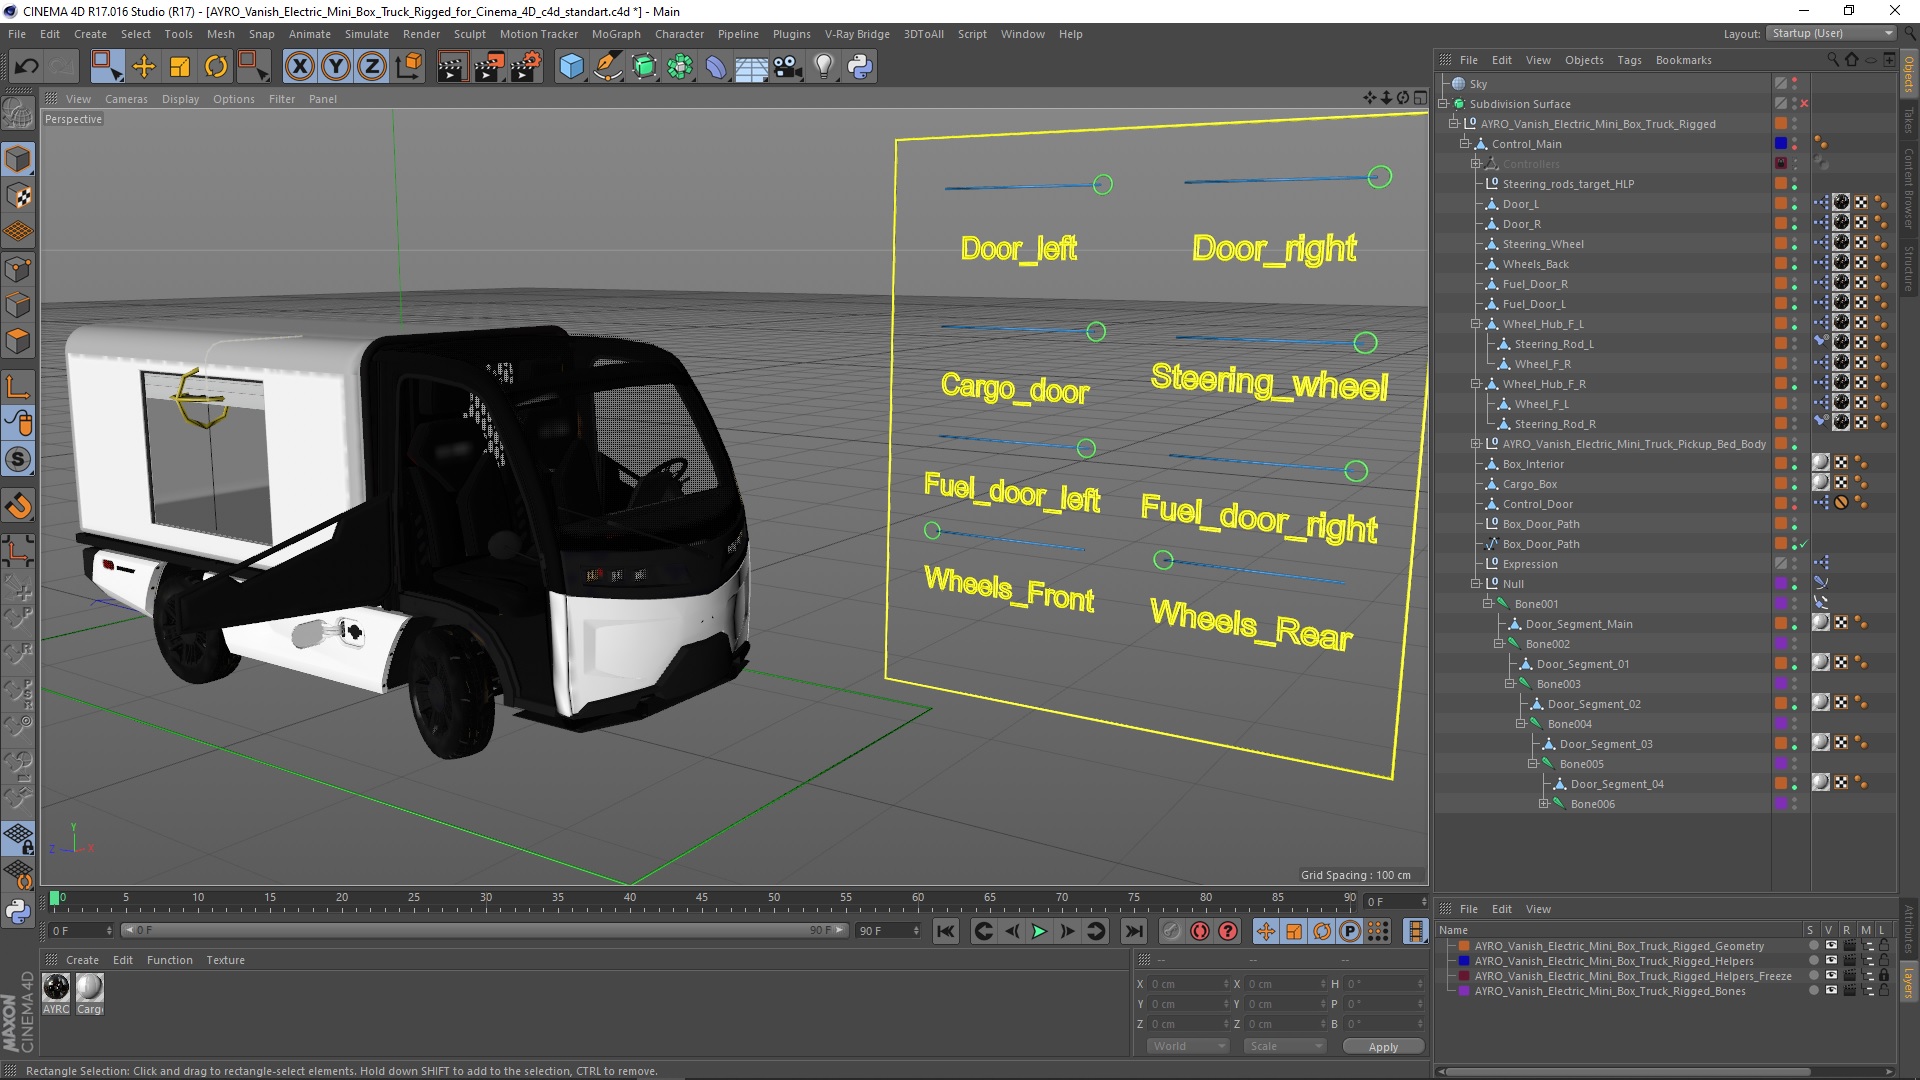Click Create in material manager
The image size is (1920, 1080).
(x=82, y=960)
